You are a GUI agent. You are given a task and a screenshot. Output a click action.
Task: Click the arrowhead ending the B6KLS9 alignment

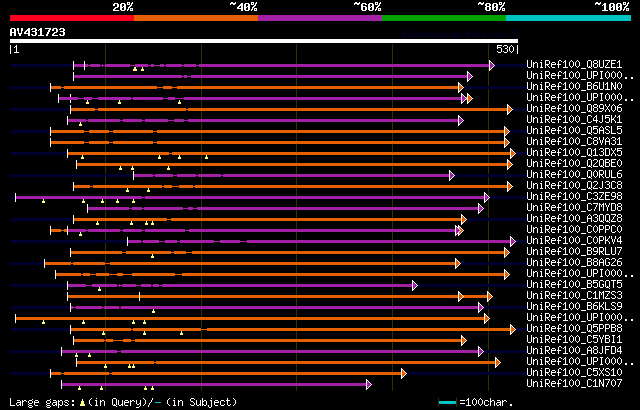[x=481, y=308]
